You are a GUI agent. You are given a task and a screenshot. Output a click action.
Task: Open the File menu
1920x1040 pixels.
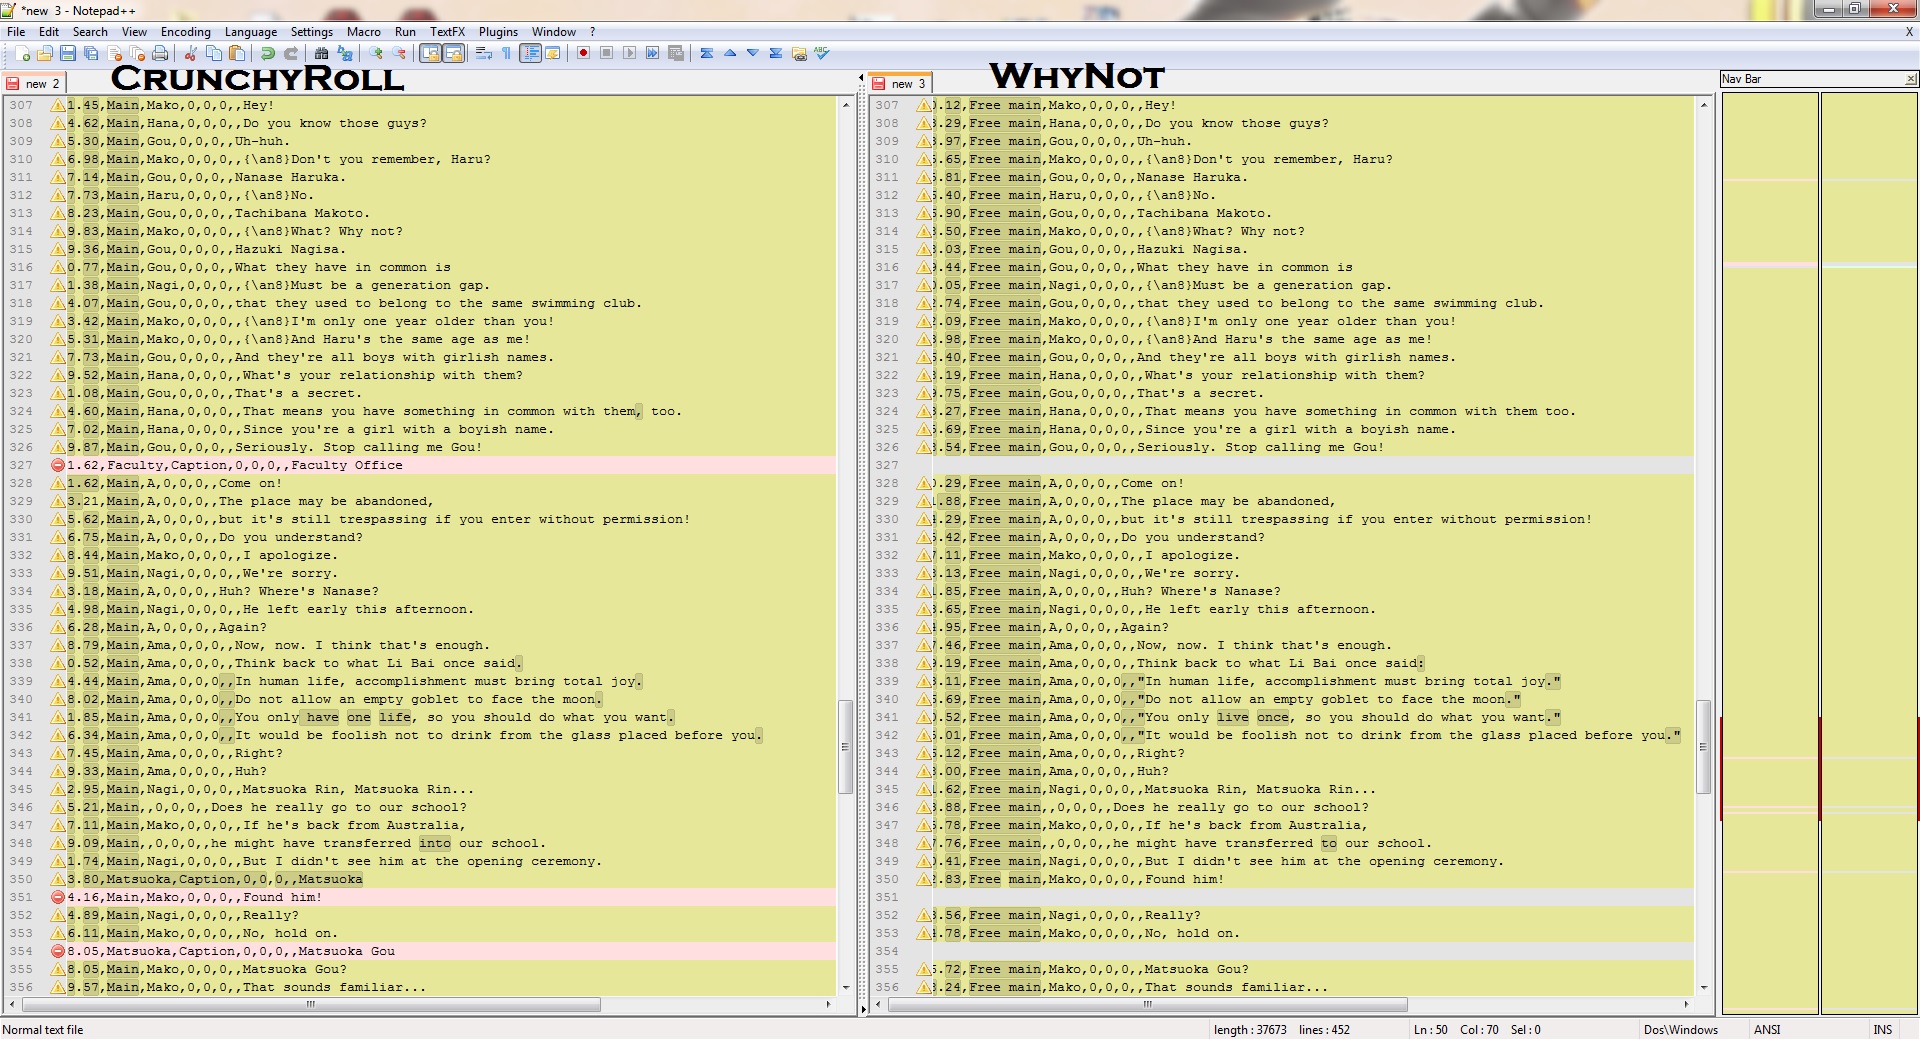(x=16, y=32)
